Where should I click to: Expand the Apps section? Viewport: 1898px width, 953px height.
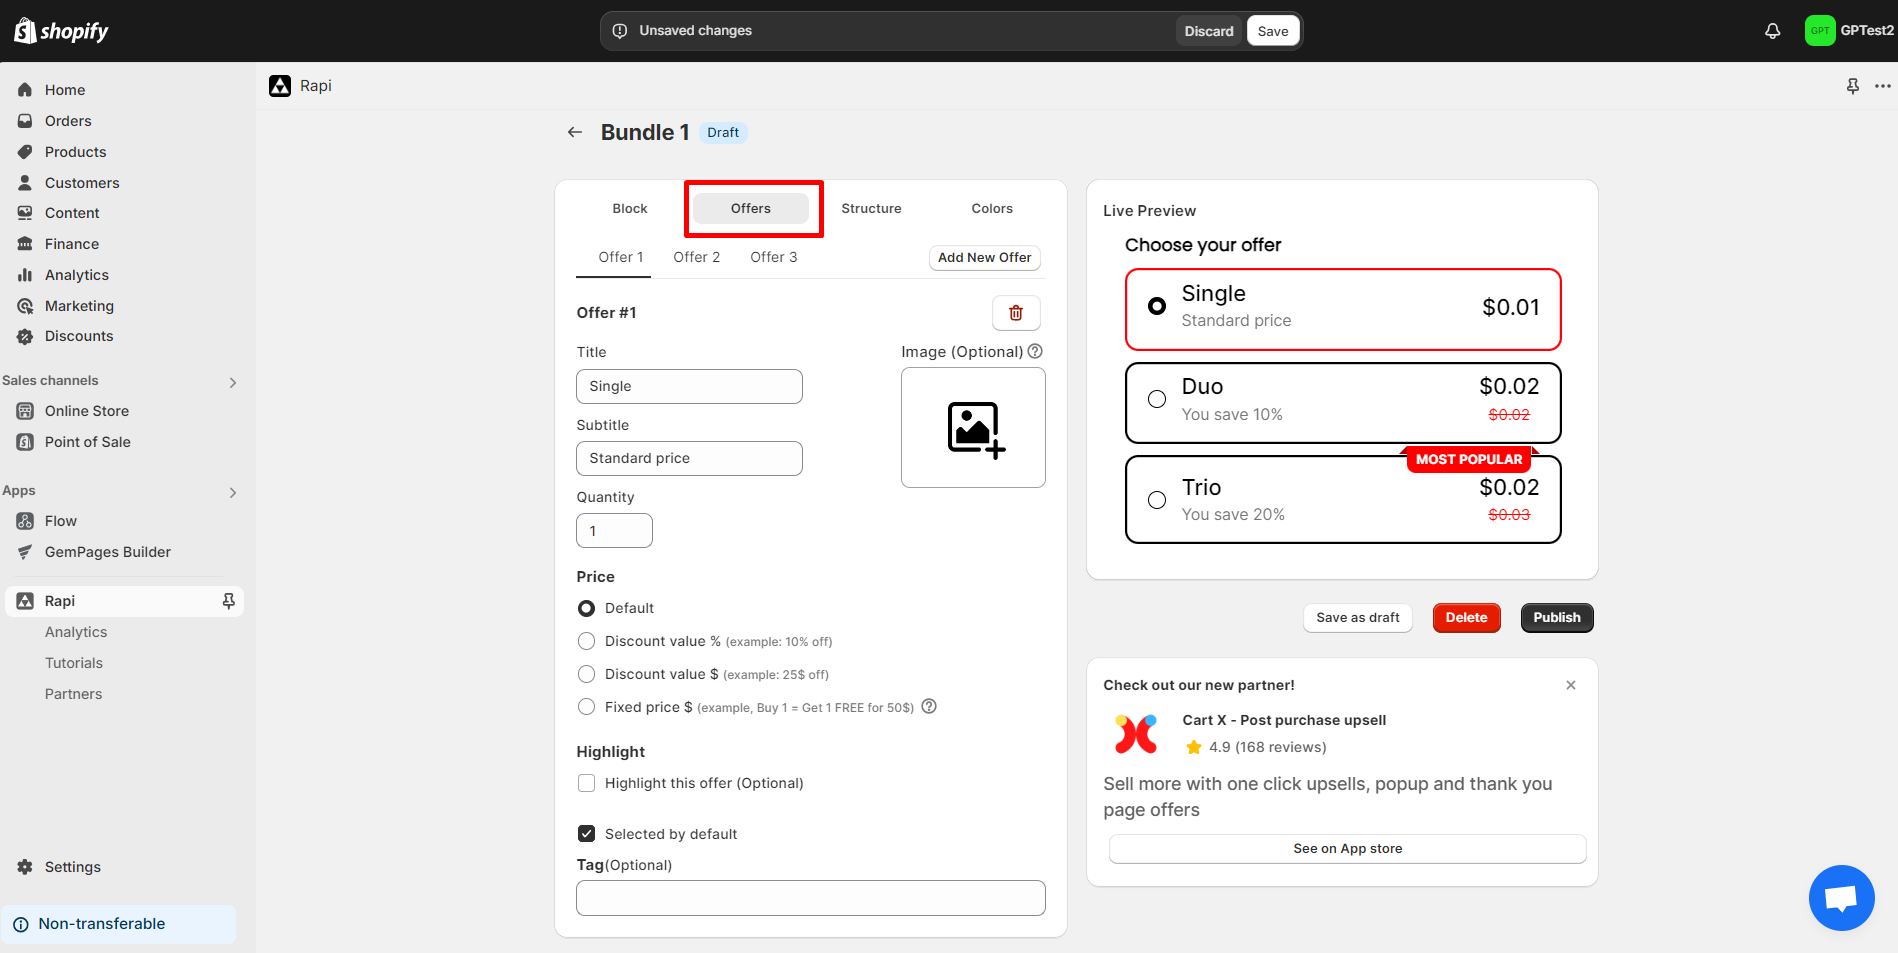coord(232,492)
